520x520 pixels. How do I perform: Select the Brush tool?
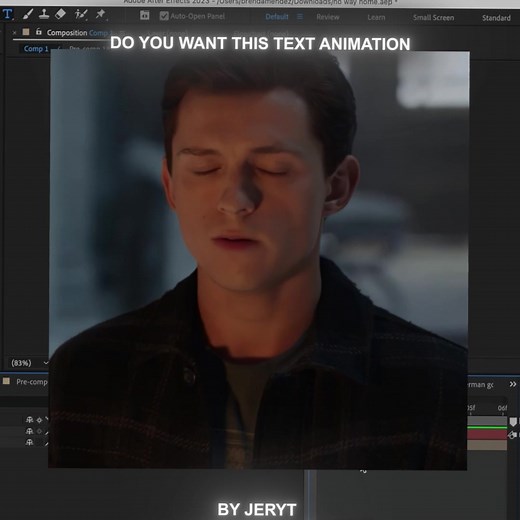[28, 14]
